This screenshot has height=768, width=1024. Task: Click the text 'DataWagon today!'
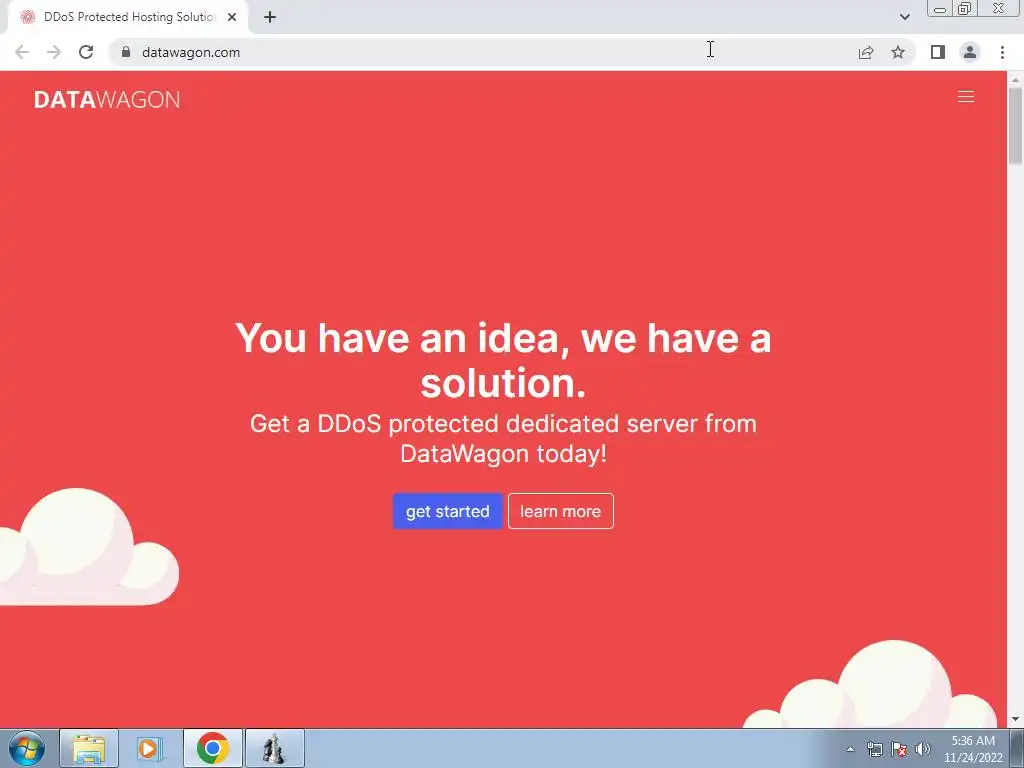pos(504,454)
